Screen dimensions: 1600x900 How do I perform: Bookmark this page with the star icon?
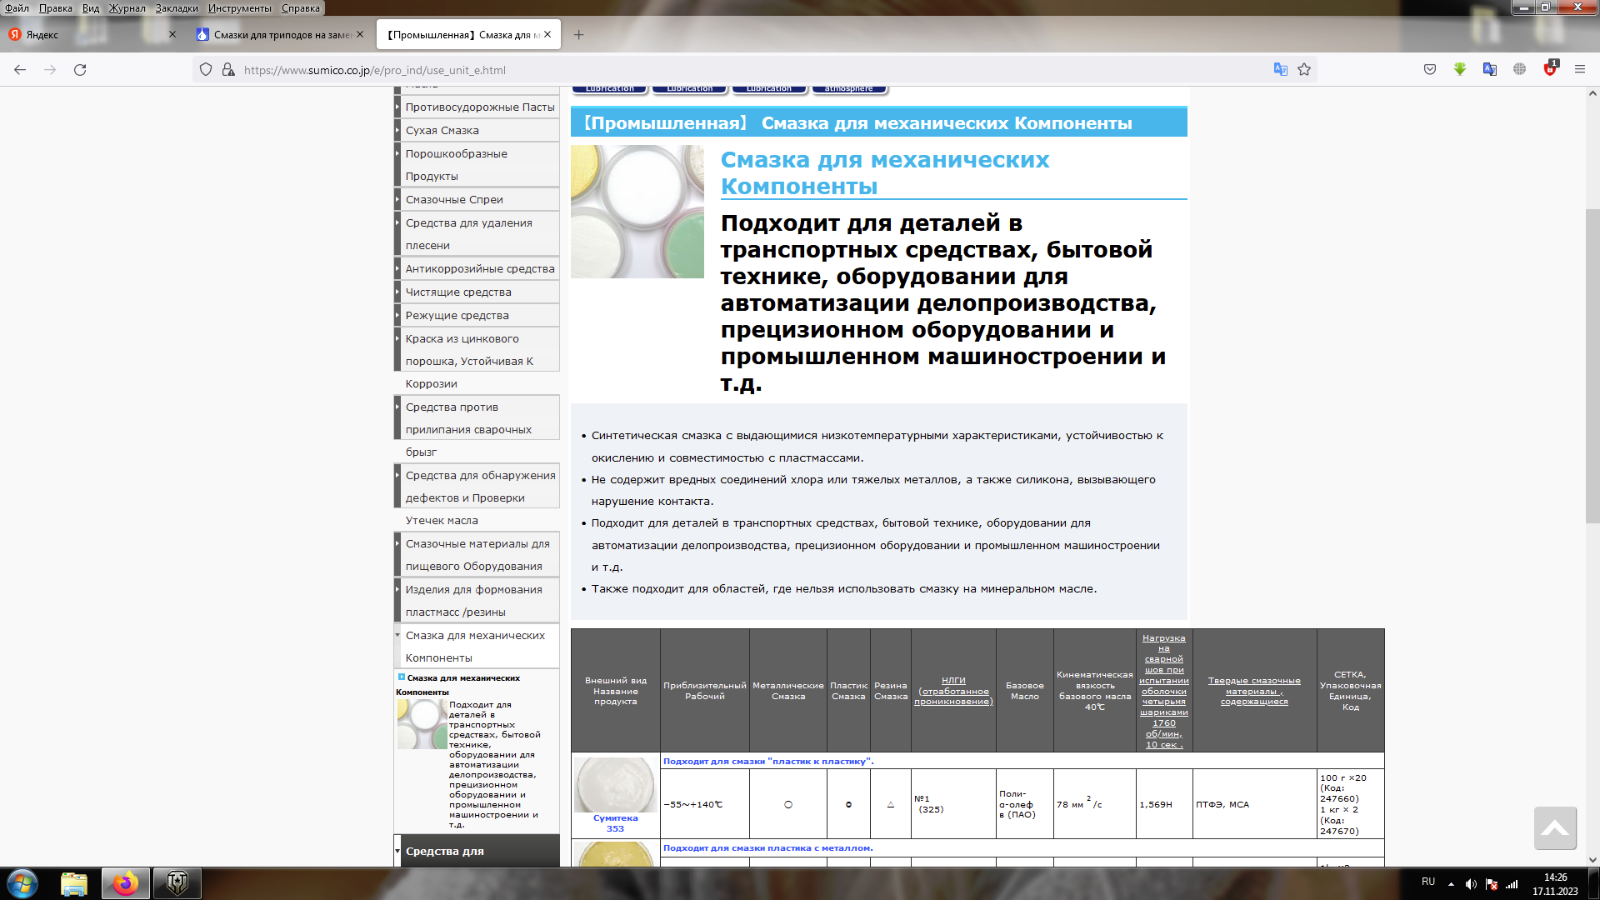click(x=1304, y=70)
